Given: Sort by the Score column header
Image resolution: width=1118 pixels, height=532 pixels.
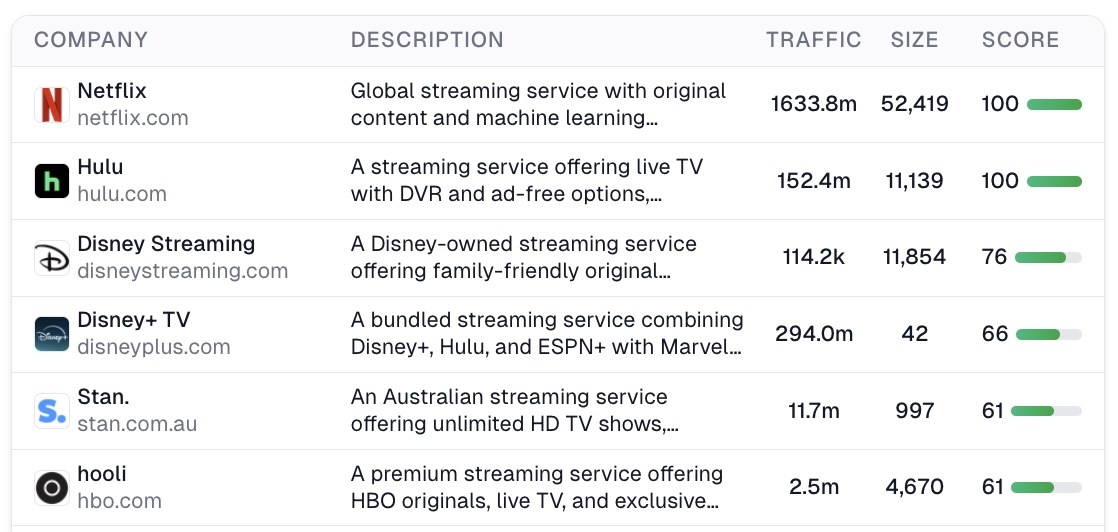Looking at the screenshot, I should pos(1020,40).
